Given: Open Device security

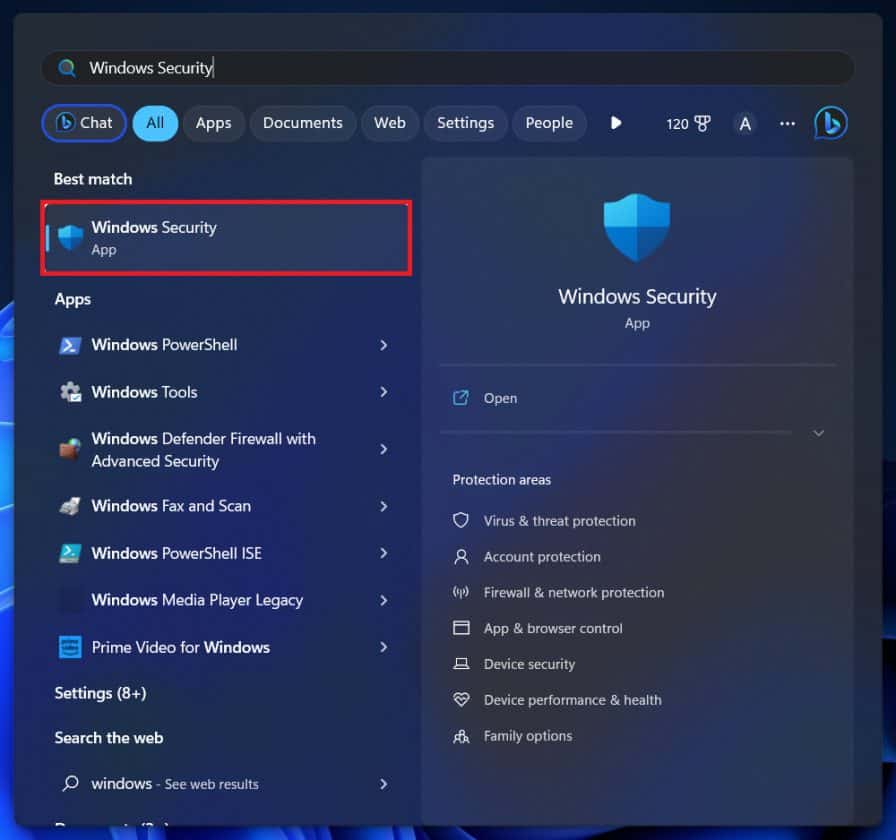Looking at the screenshot, I should (528, 664).
